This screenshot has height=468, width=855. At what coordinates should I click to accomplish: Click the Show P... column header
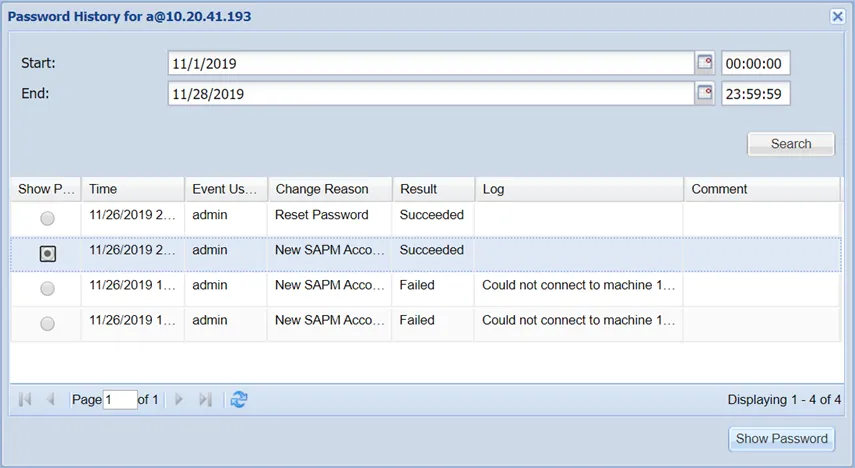click(46, 189)
